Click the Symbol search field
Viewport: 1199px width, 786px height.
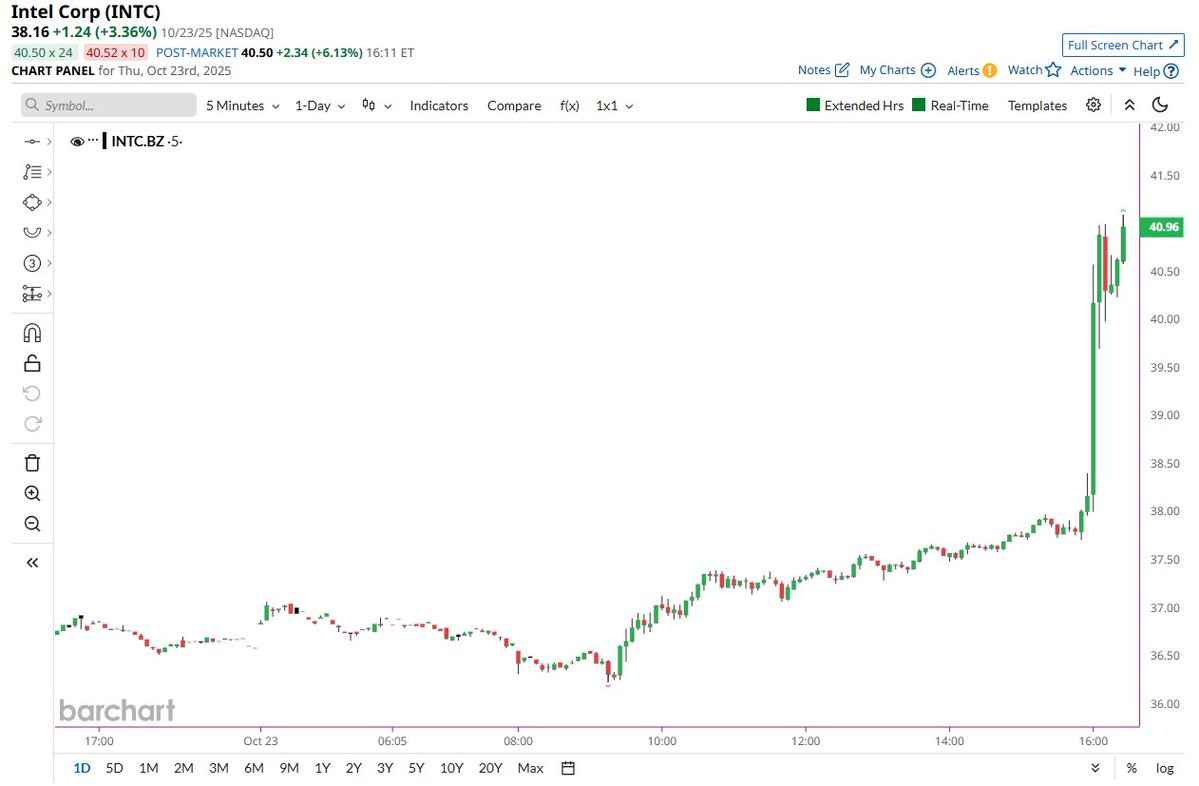click(109, 106)
